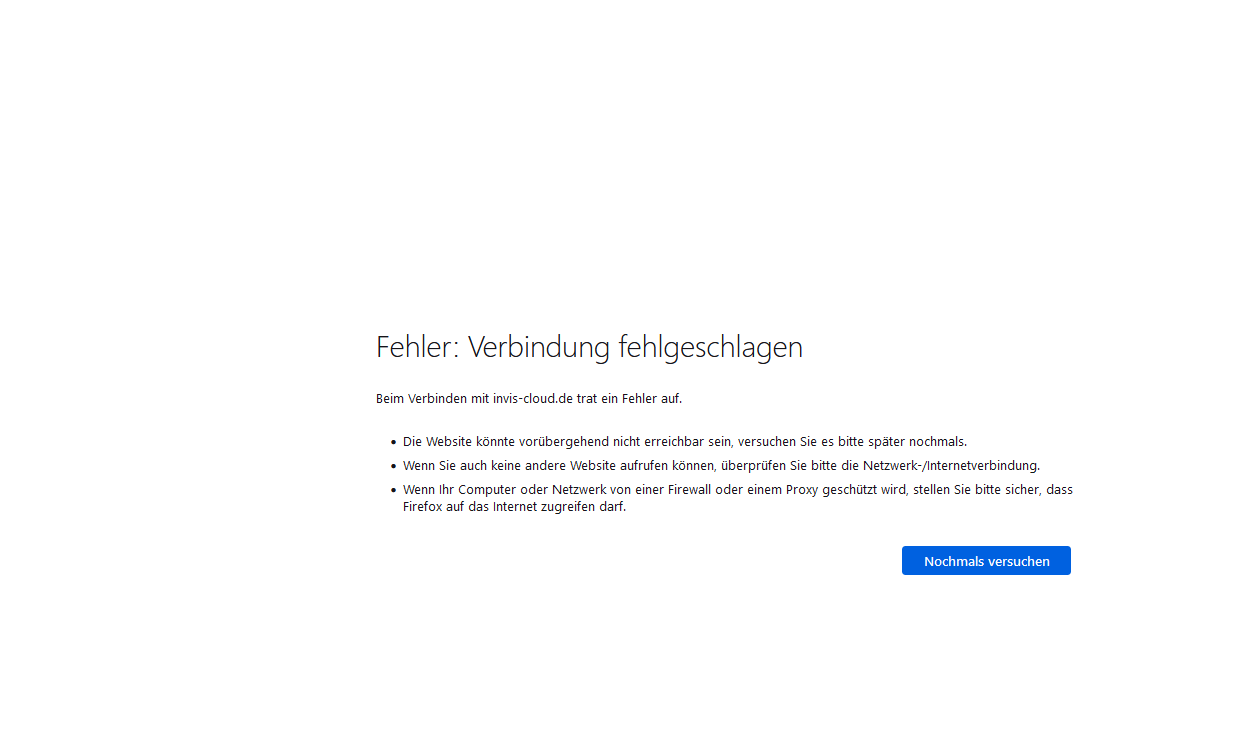The width and height of the screenshot is (1242, 738).
Task: Click the bullet dot before 'Wenn Ihr Computer'
Action: coord(393,491)
